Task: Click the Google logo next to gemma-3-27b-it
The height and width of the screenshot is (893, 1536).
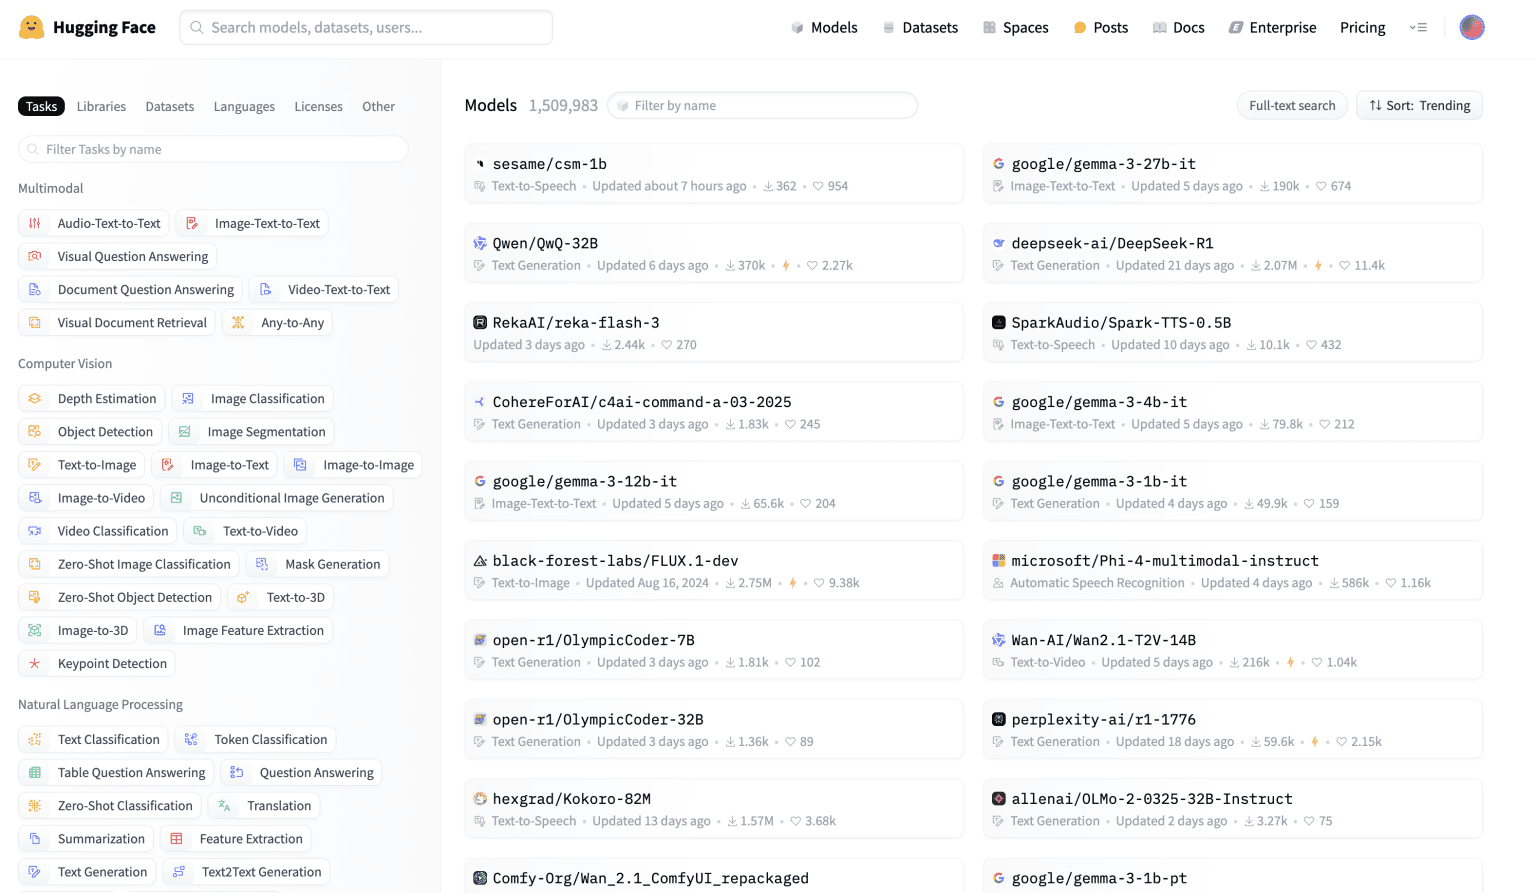Action: point(998,164)
